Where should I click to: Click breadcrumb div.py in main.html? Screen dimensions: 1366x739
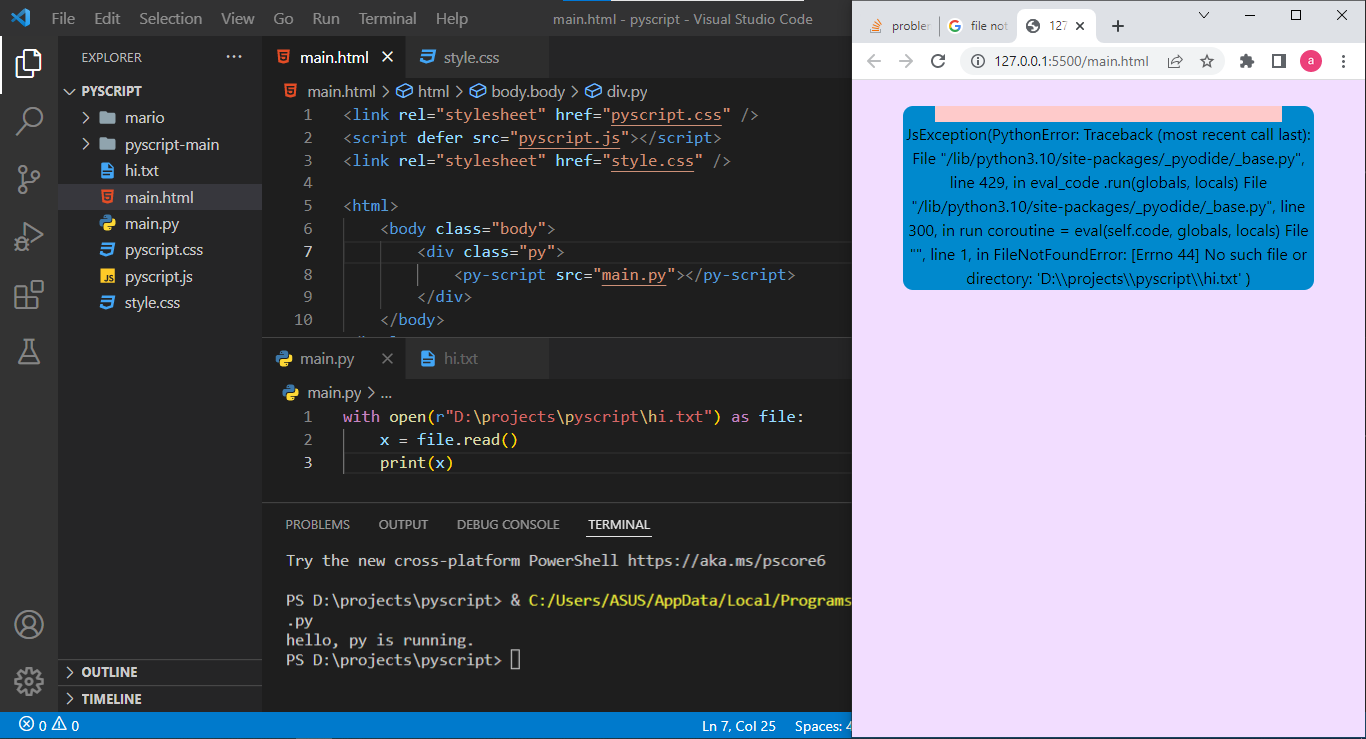(x=615, y=91)
